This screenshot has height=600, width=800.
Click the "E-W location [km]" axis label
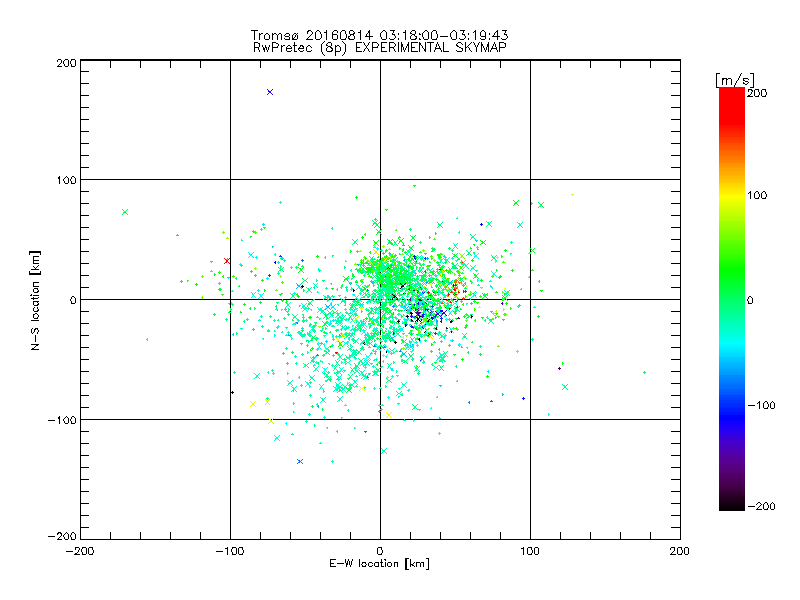(x=379, y=564)
